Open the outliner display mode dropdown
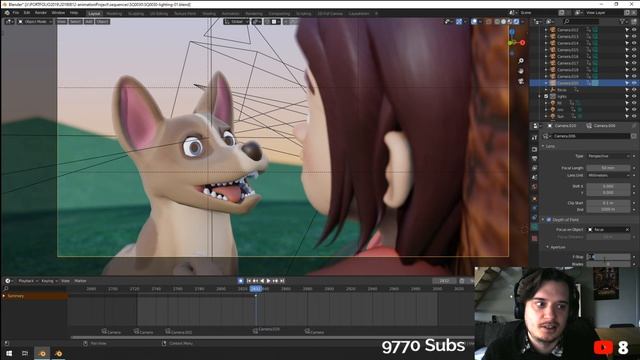Viewport: 640px width, 360px height. (551, 21)
